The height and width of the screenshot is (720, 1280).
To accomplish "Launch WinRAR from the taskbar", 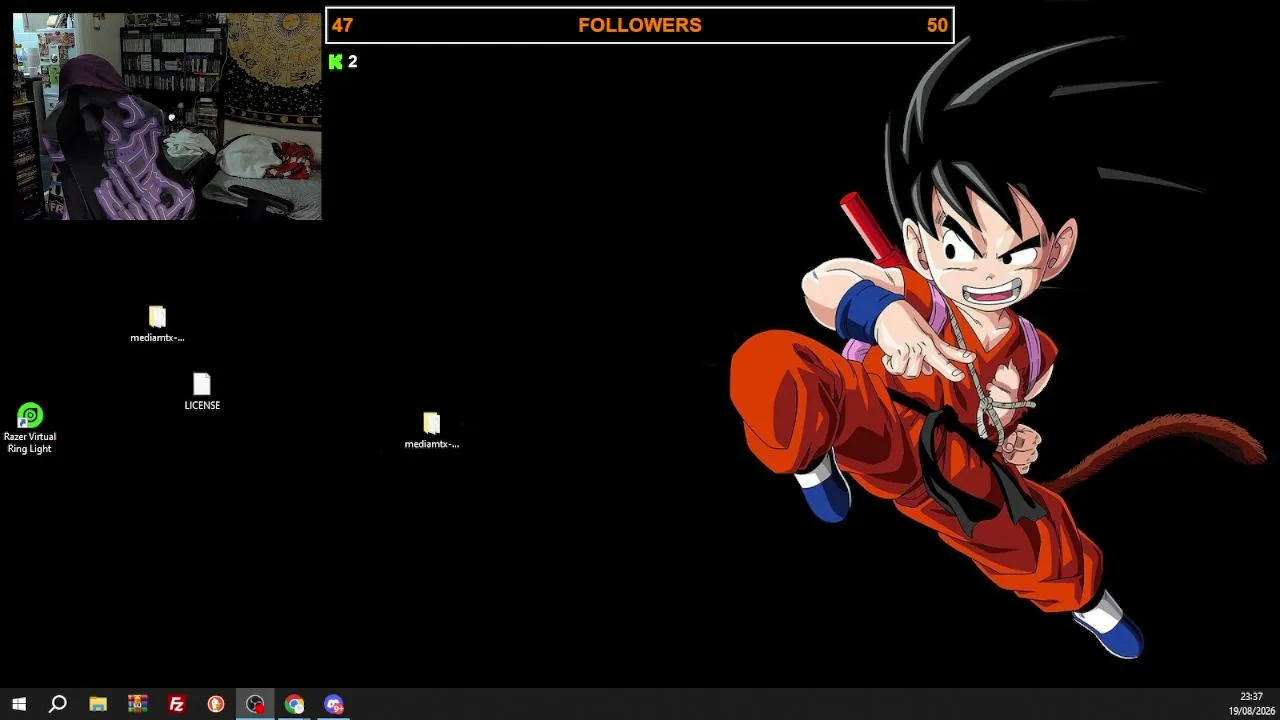I will 137,704.
